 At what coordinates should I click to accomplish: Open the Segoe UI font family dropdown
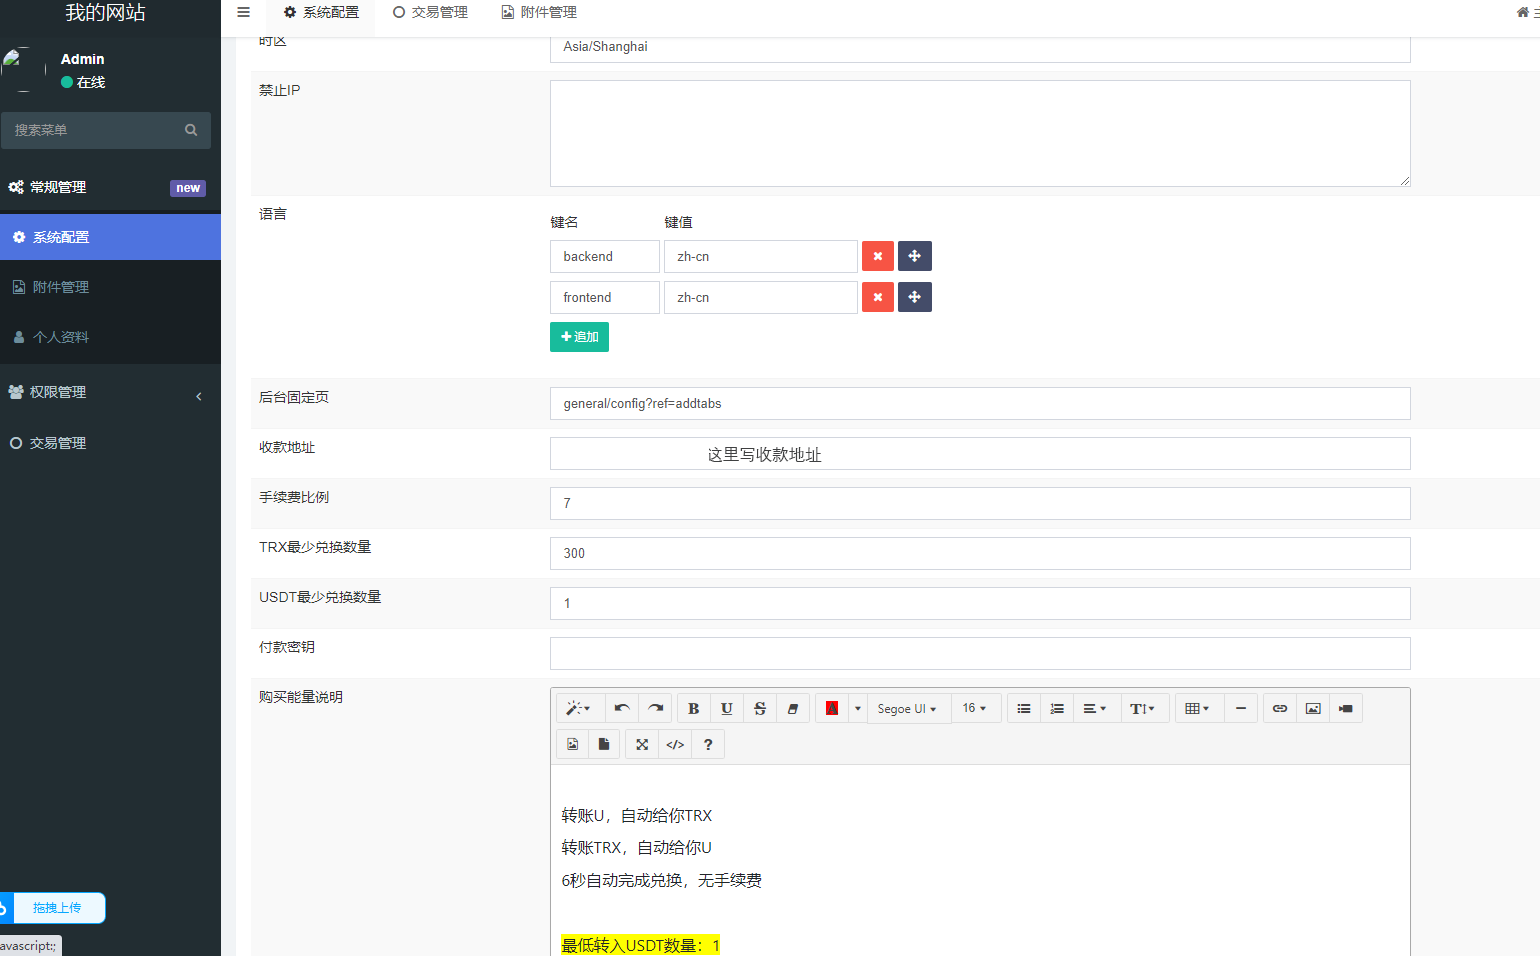pyautogui.click(x=905, y=708)
